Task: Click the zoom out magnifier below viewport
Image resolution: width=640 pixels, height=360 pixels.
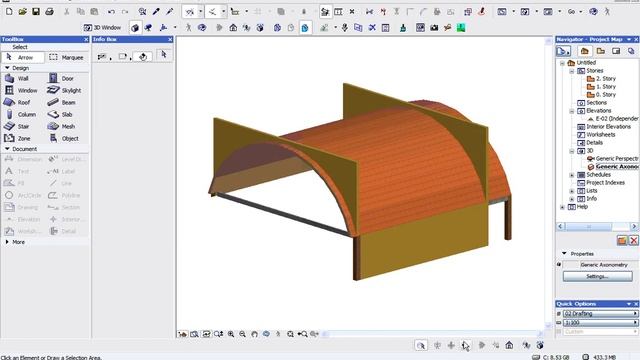Action: click(242, 334)
